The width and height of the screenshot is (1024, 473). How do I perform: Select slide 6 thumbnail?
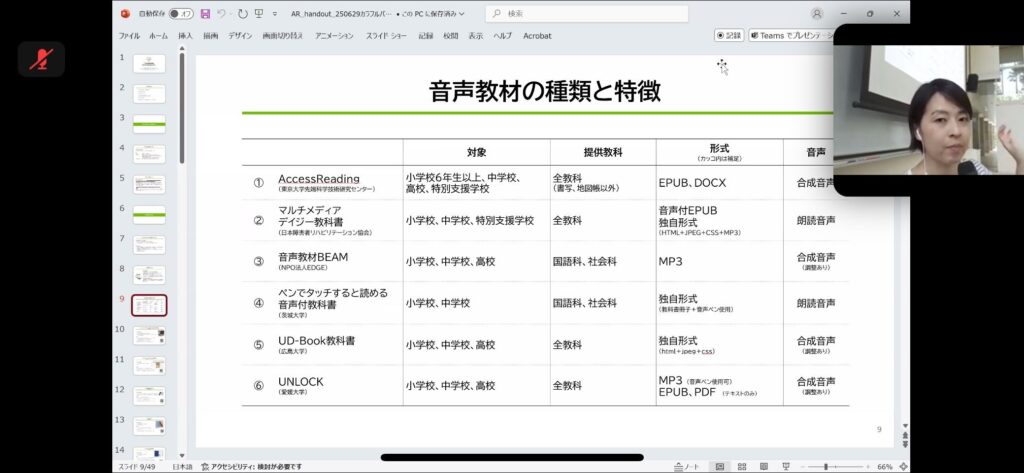(x=149, y=214)
